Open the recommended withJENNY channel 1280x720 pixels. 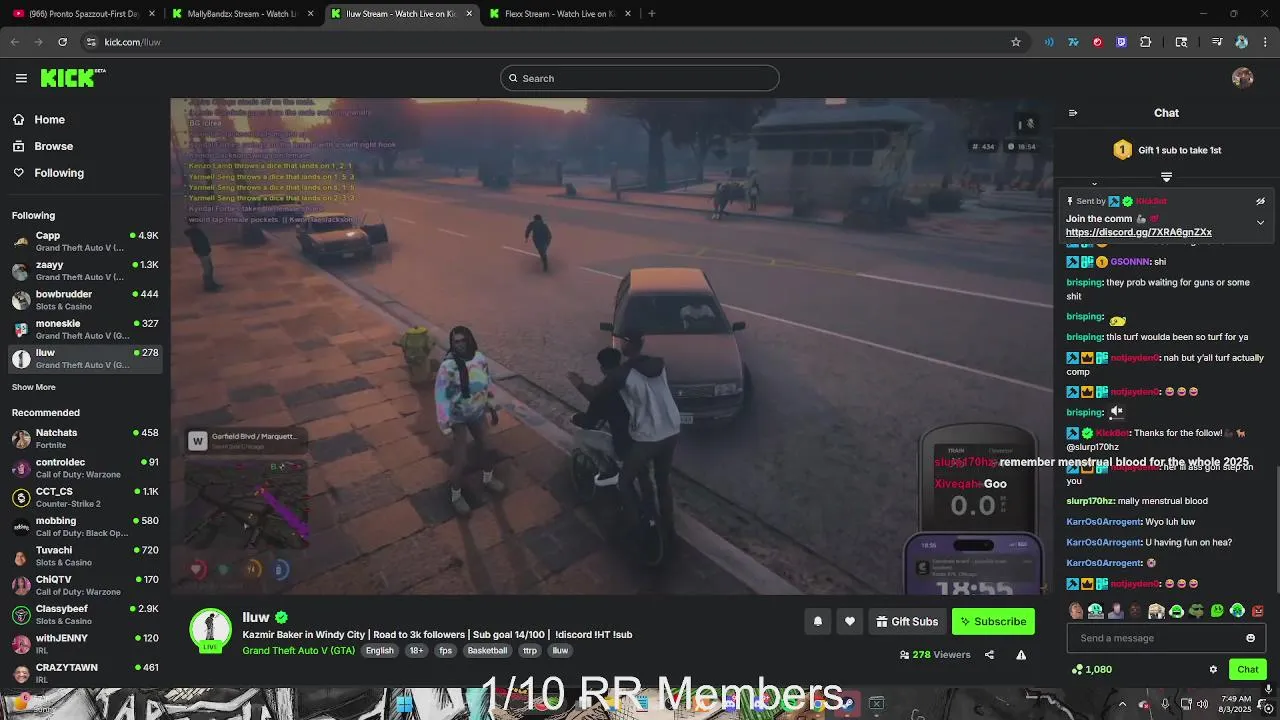coord(84,643)
